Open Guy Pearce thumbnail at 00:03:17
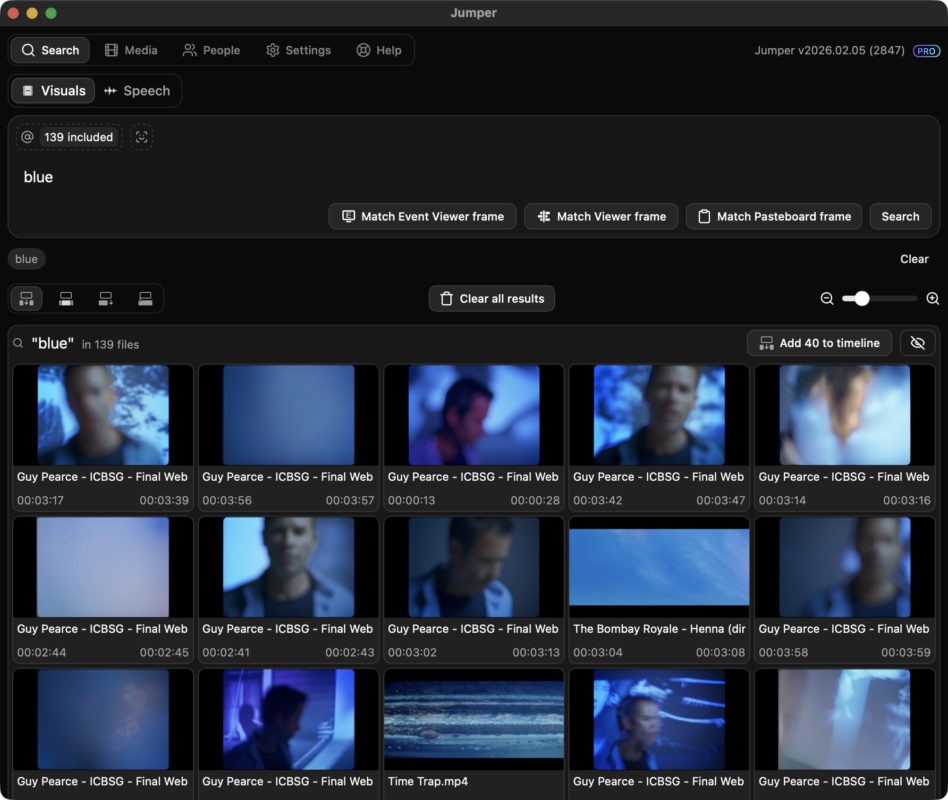948x800 pixels. tap(103, 415)
